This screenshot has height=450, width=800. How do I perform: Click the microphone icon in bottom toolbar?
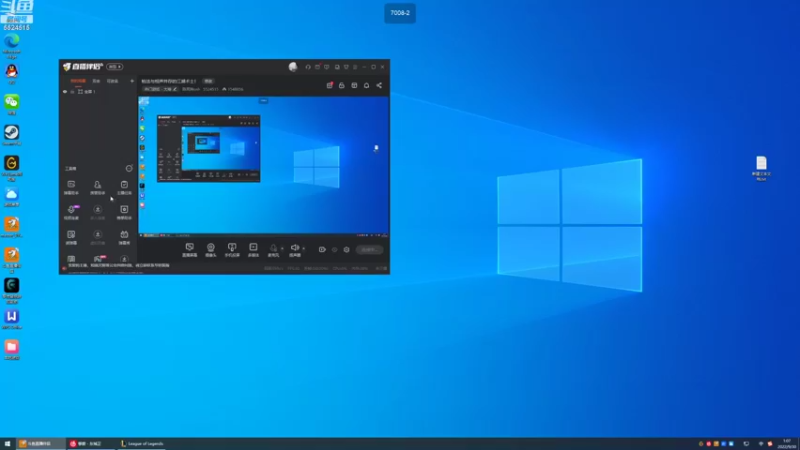[273, 248]
